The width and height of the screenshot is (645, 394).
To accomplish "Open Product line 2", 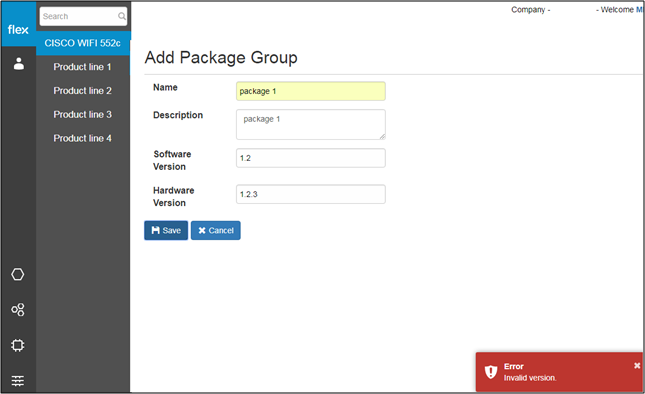I will [x=83, y=91].
